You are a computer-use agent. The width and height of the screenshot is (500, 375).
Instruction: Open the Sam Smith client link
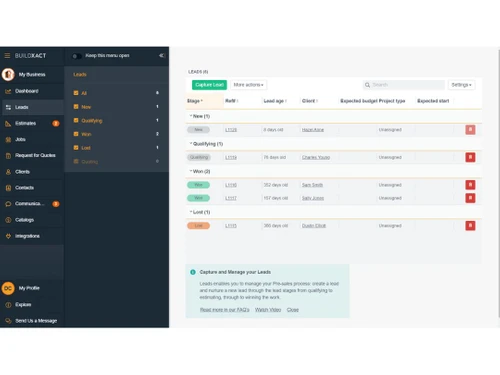point(312,185)
